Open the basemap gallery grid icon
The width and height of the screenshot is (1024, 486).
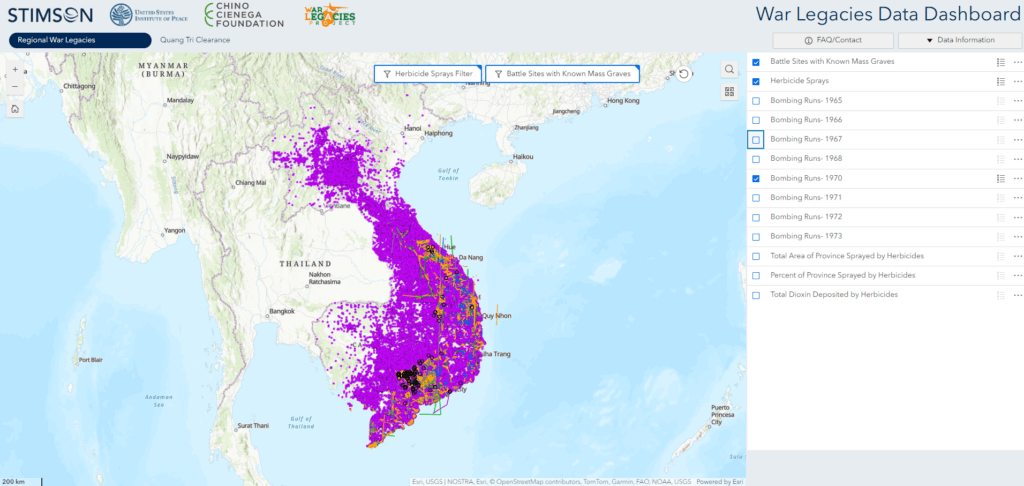click(x=730, y=92)
